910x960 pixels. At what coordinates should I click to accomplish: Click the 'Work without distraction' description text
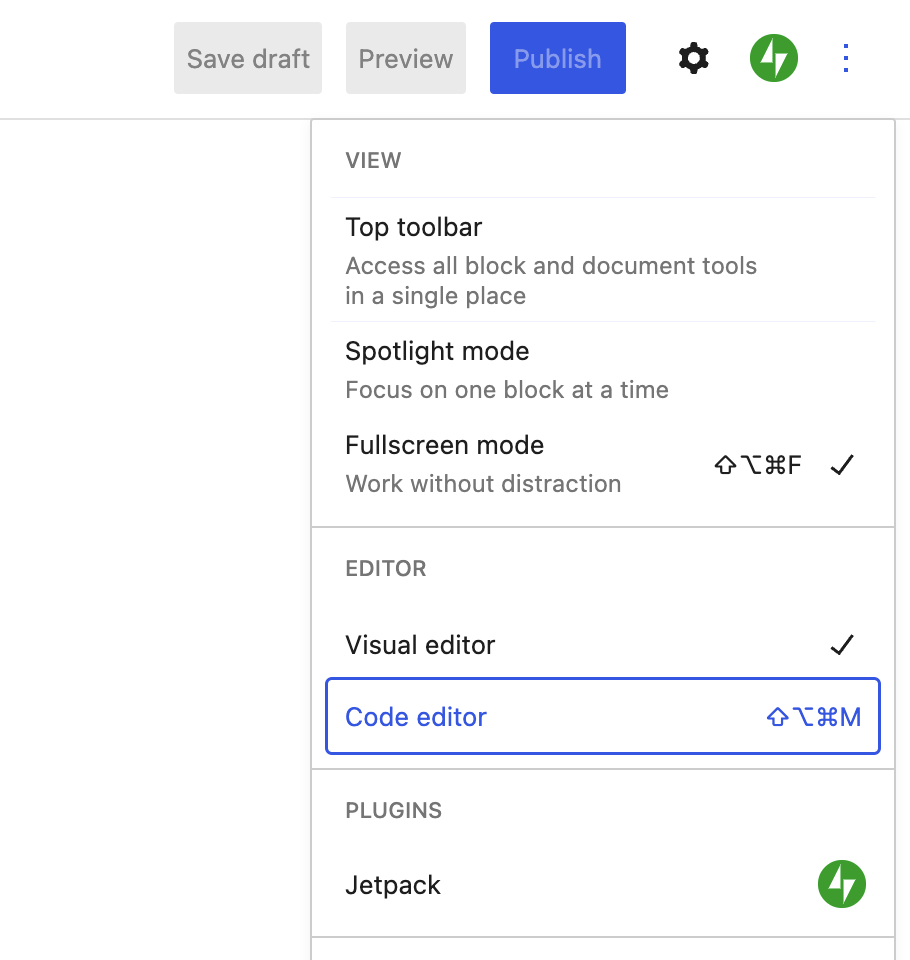pos(483,483)
